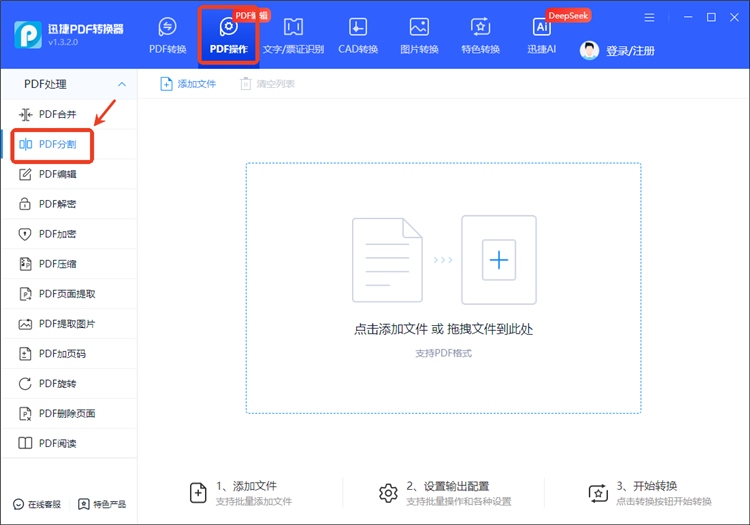Open the 图片转换 tool
750x525 pixels.
[419, 35]
